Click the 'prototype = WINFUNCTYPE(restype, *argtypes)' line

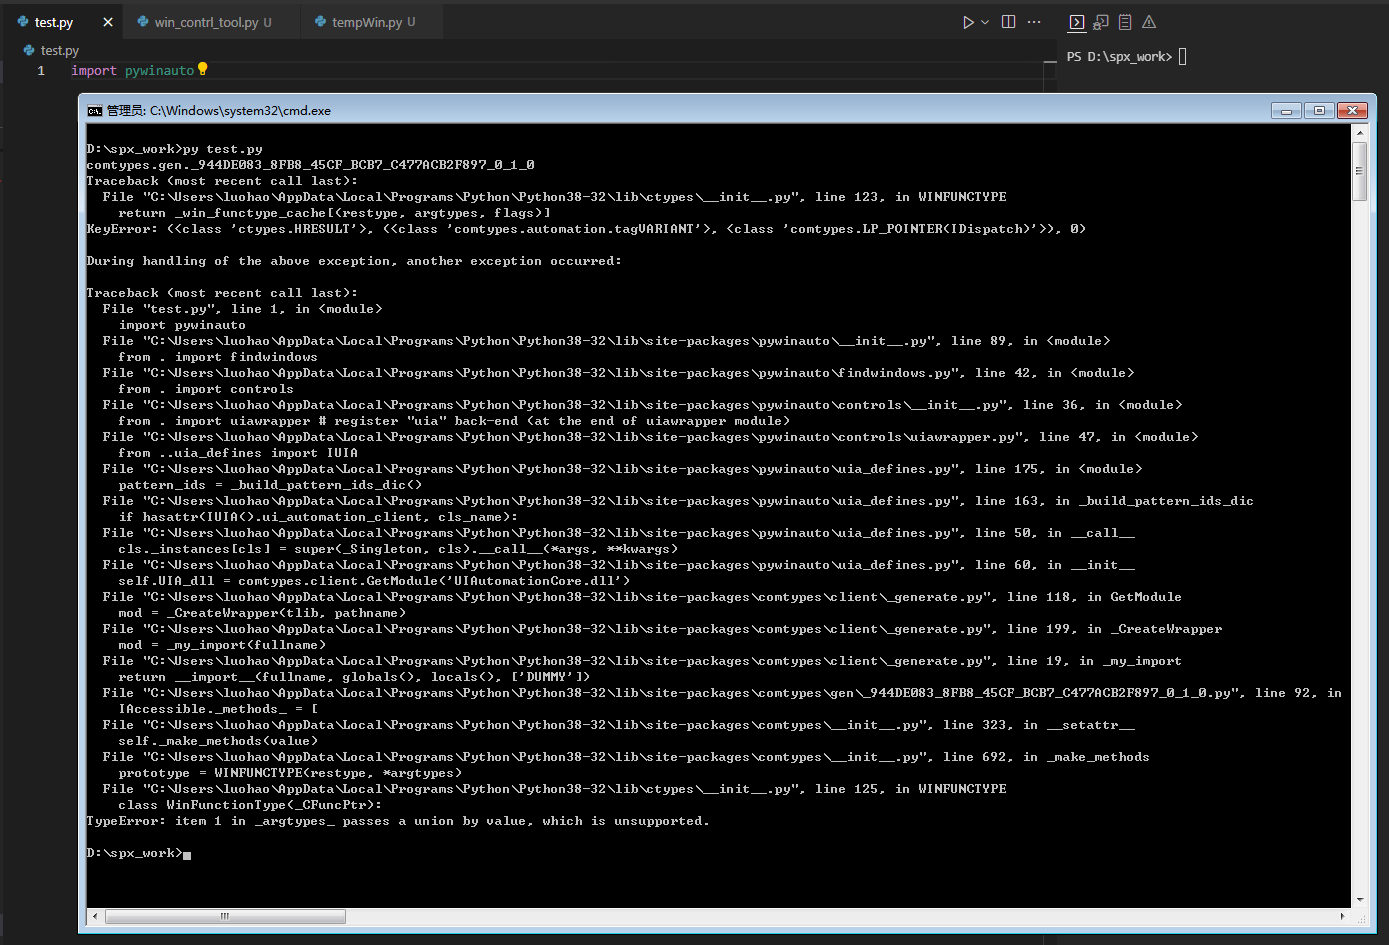click(290, 773)
